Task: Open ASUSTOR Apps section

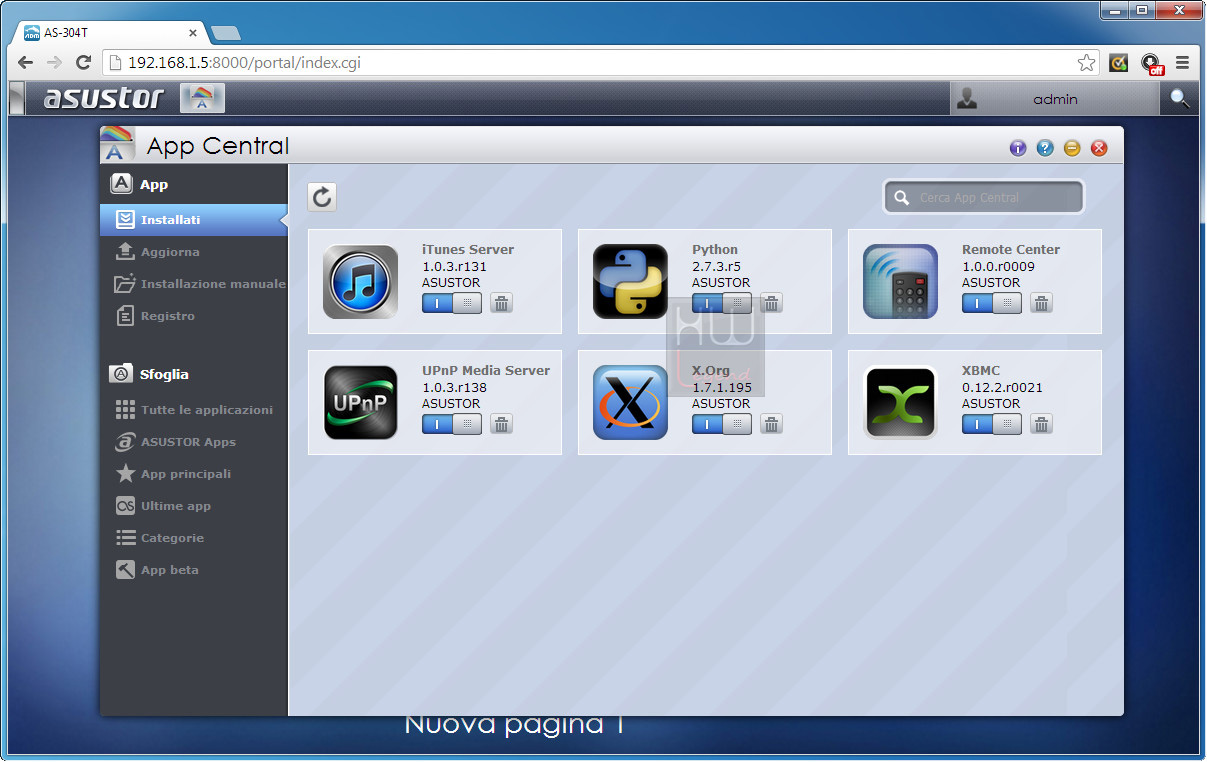Action: click(194, 442)
